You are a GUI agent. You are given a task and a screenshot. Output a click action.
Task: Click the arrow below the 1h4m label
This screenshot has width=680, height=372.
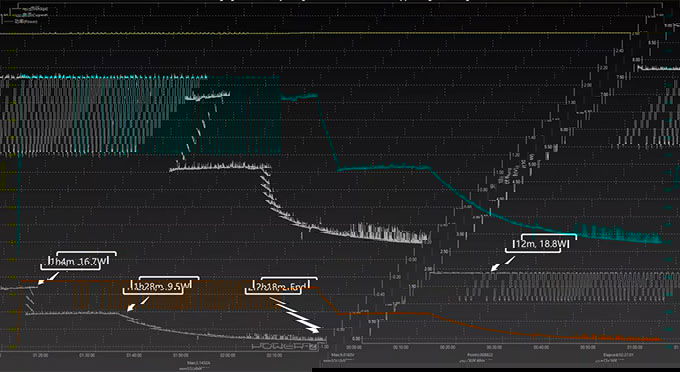click(x=48, y=278)
